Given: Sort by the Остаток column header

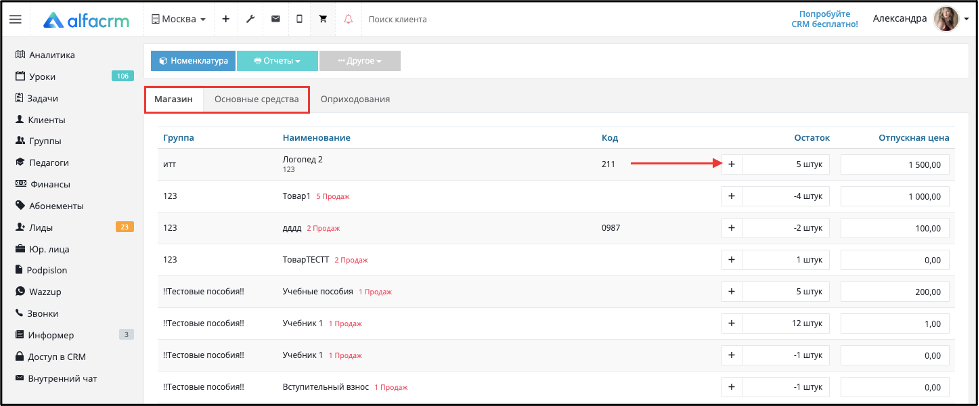Looking at the screenshot, I should click(812, 138).
